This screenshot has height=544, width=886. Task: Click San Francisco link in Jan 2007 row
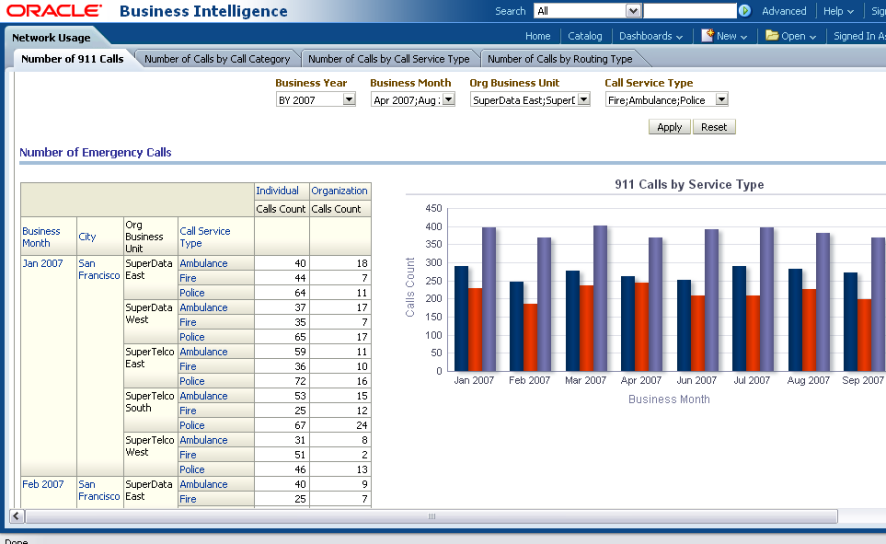tap(99, 269)
